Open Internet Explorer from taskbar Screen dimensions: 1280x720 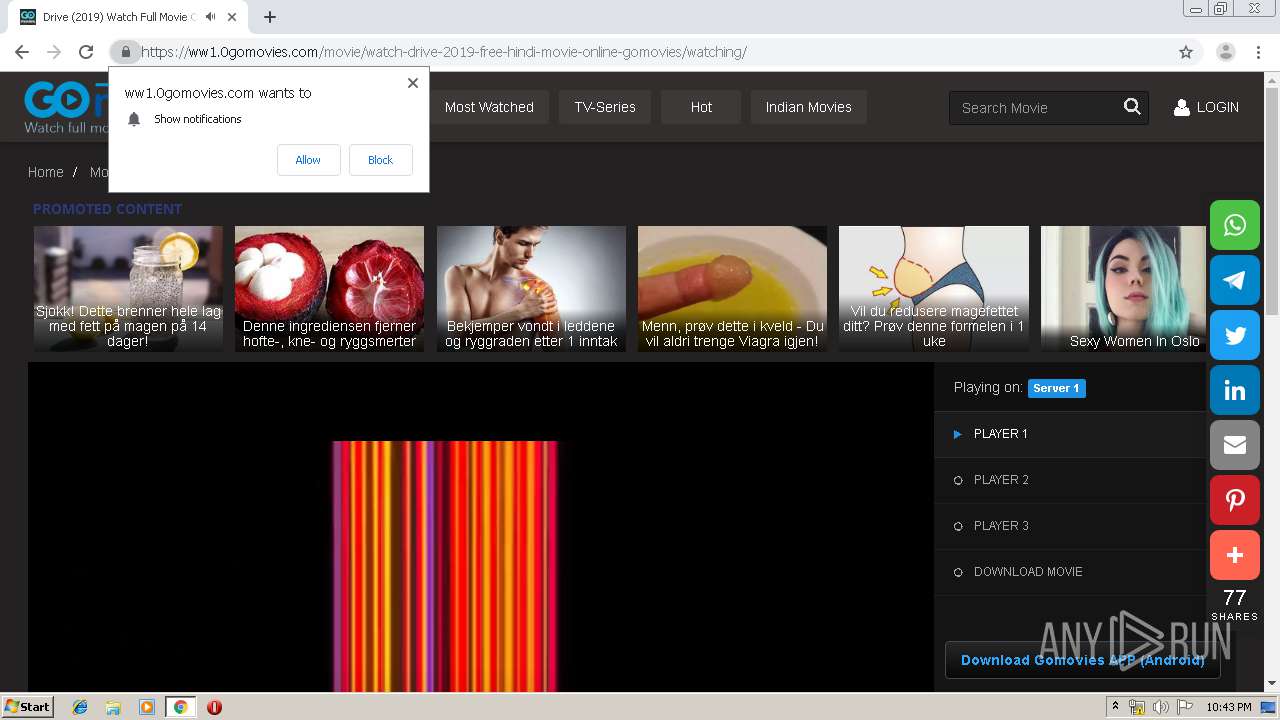[80, 707]
